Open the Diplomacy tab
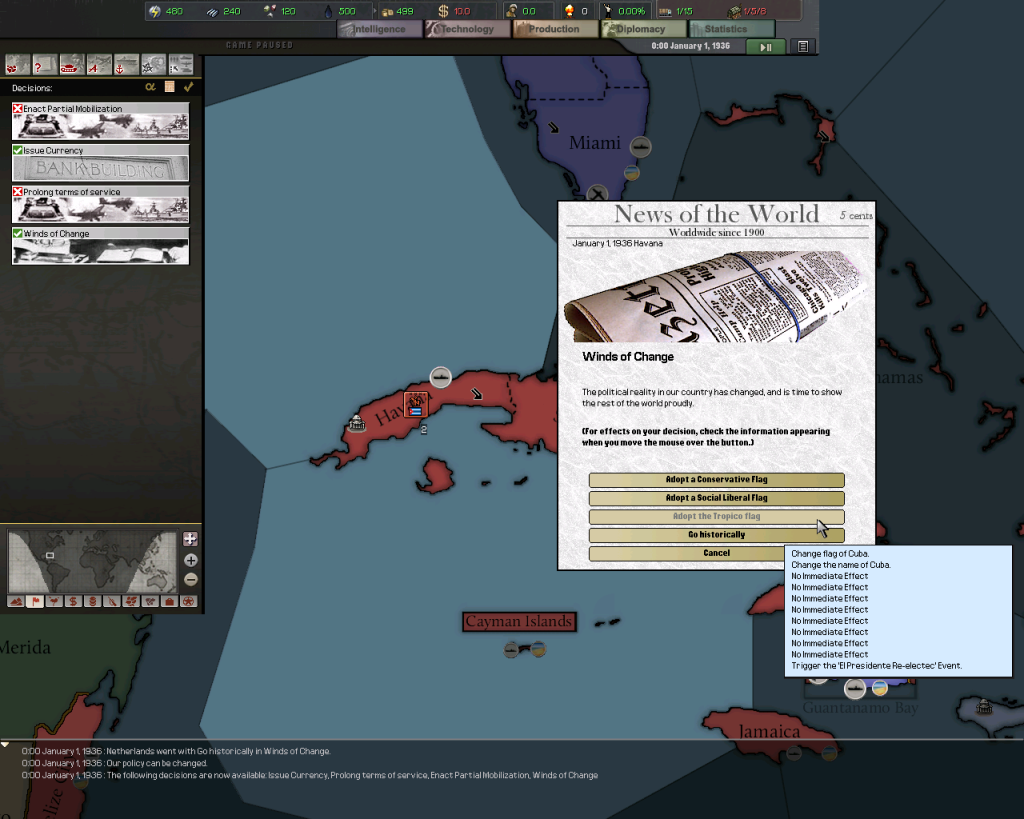This screenshot has height=819, width=1024. coord(641,29)
